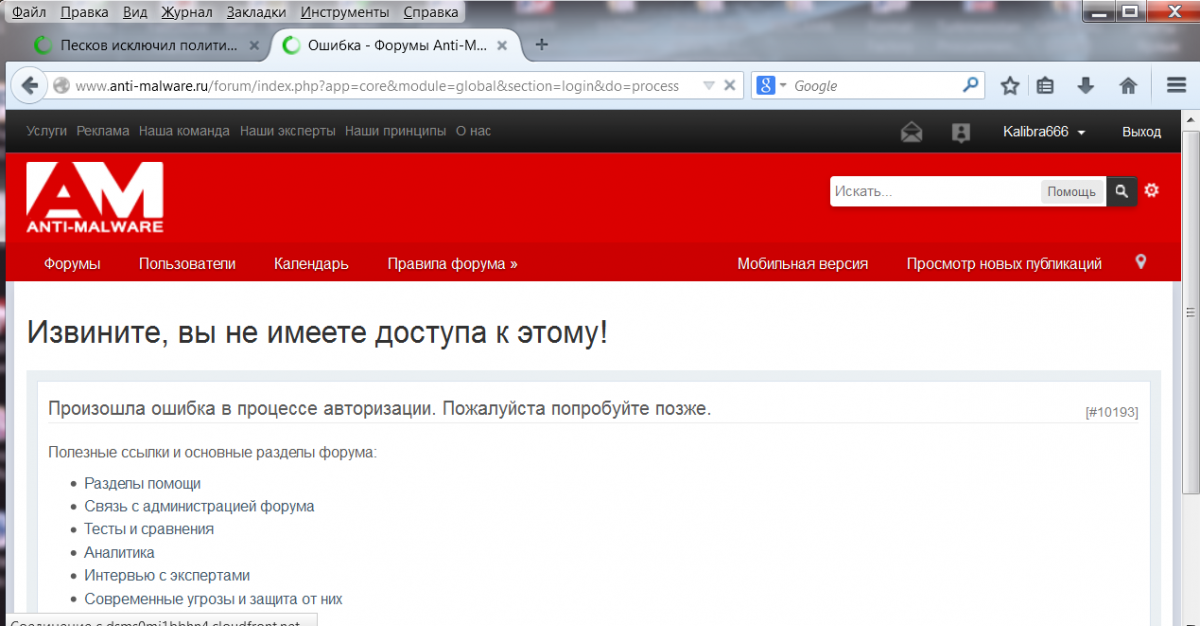Open the notifications icon beside Kalibra666
Screen dimensions: 1200x626
pos(961,132)
